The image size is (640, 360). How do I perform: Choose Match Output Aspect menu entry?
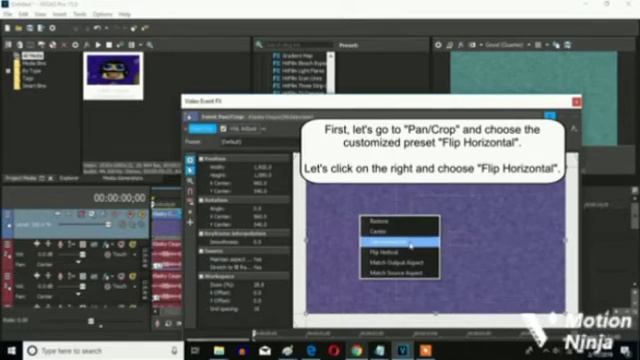click(400, 263)
